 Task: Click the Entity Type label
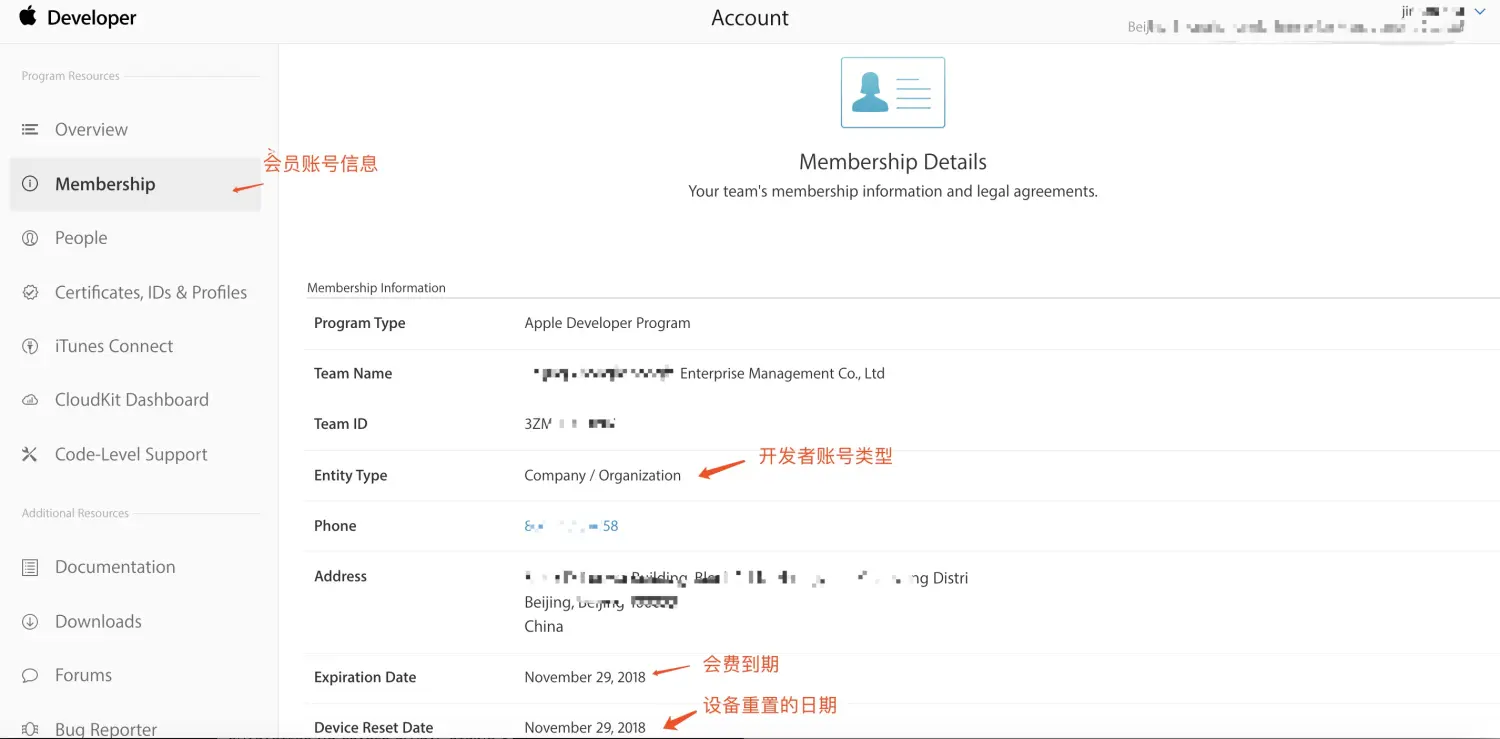pyautogui.click(x=350, y=476)
